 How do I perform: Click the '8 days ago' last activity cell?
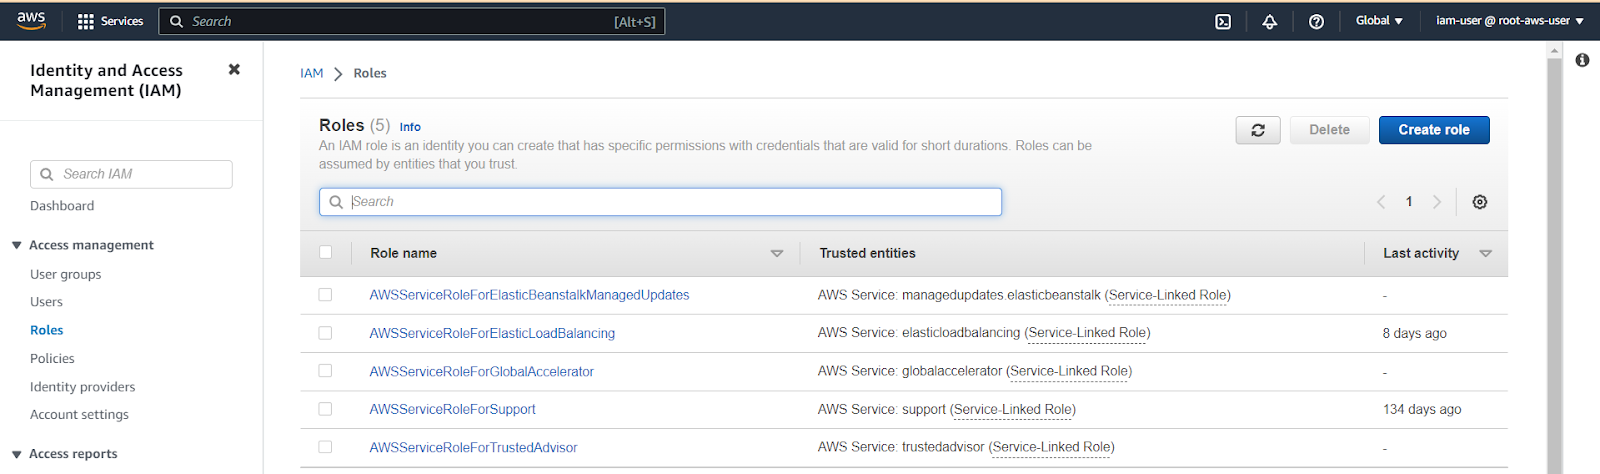point(1414,333)
